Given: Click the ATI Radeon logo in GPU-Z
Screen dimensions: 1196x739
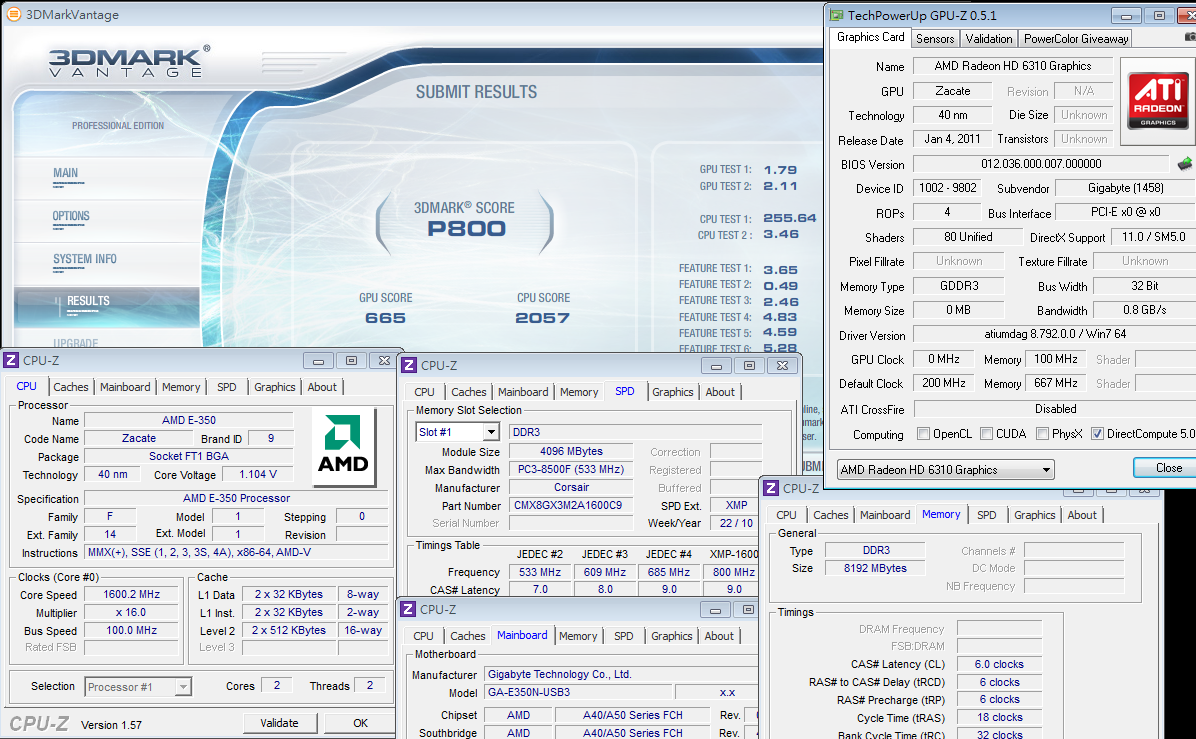Looking at the screenshot, I should coord(1158,101).
